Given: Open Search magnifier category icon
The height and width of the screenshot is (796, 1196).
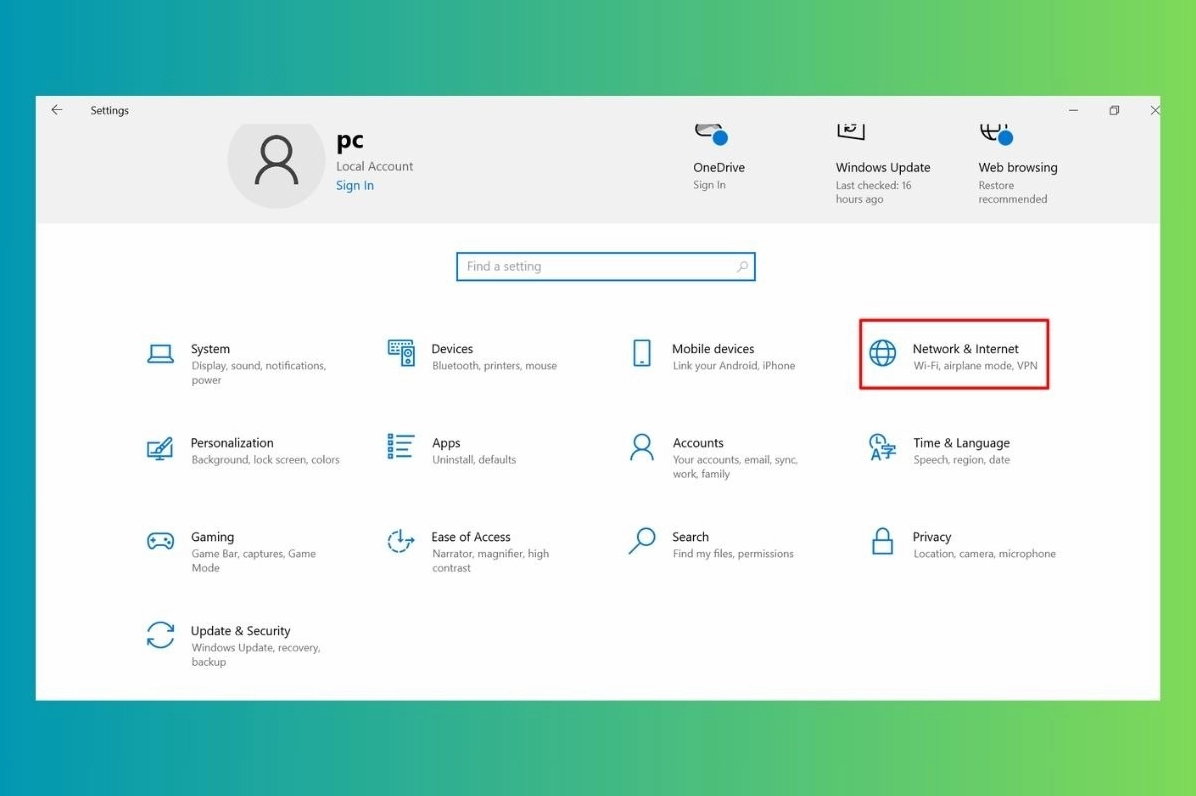Looking at the screenshot, I should pos(642,541).
